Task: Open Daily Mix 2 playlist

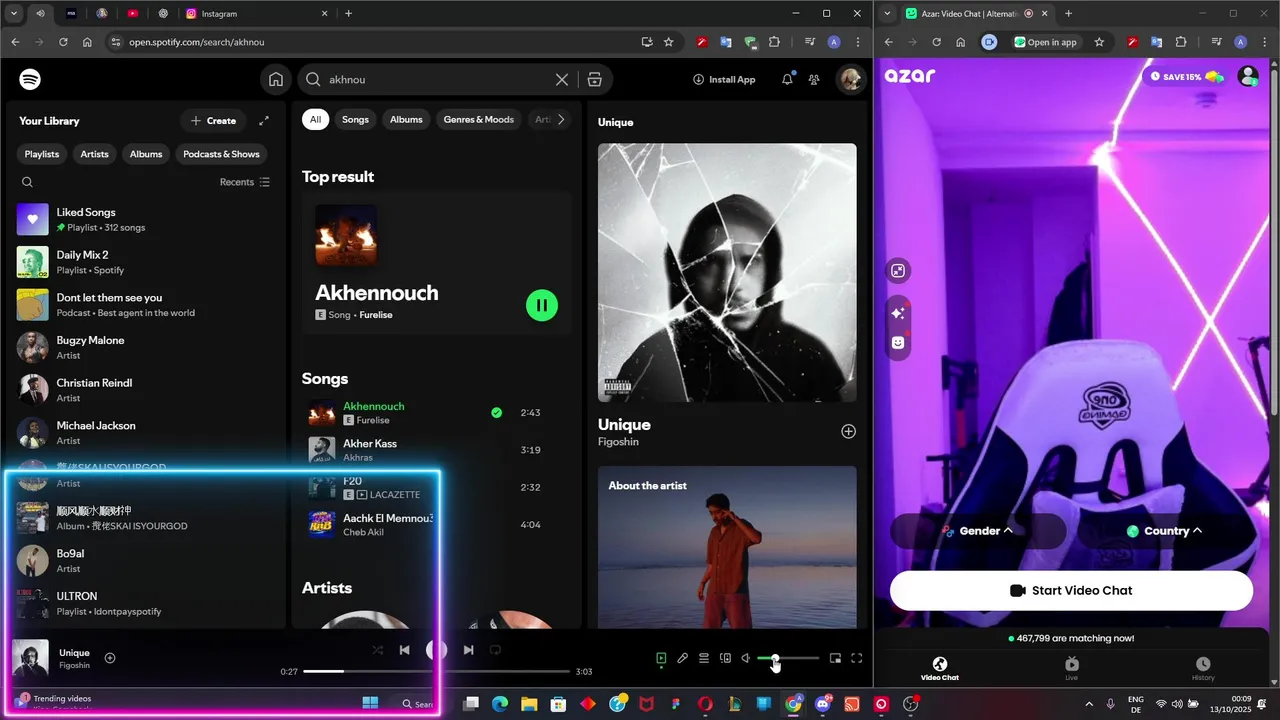Action: pyautogui.click(x=145, y=262)
